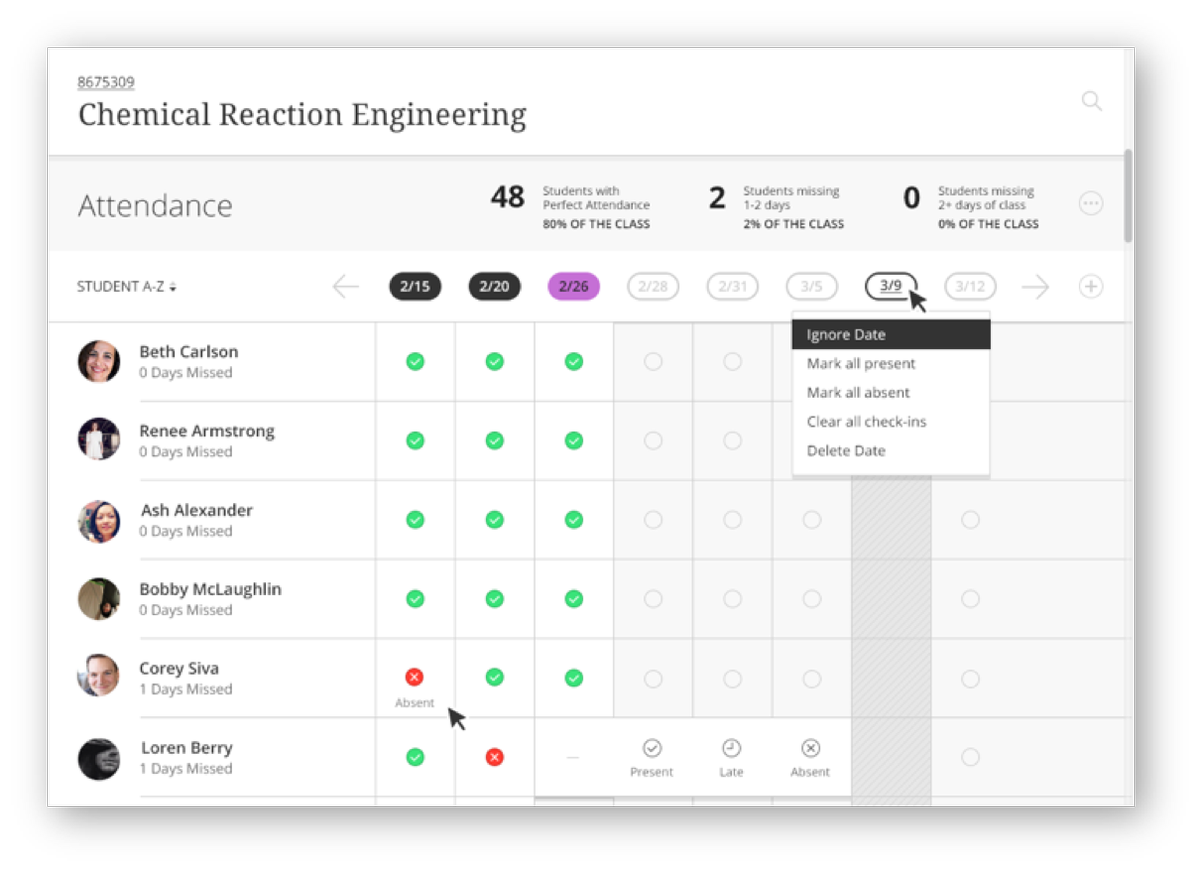Open the 2/31 date pill
The height and width of the screenshot is (872, 1200).
click(x=732, y=287)
